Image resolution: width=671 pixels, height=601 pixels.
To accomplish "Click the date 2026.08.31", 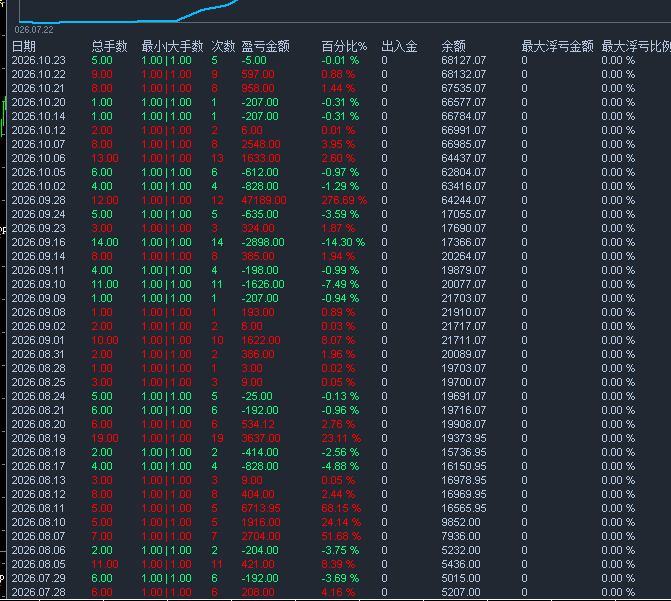I will (x=39, y=354).
